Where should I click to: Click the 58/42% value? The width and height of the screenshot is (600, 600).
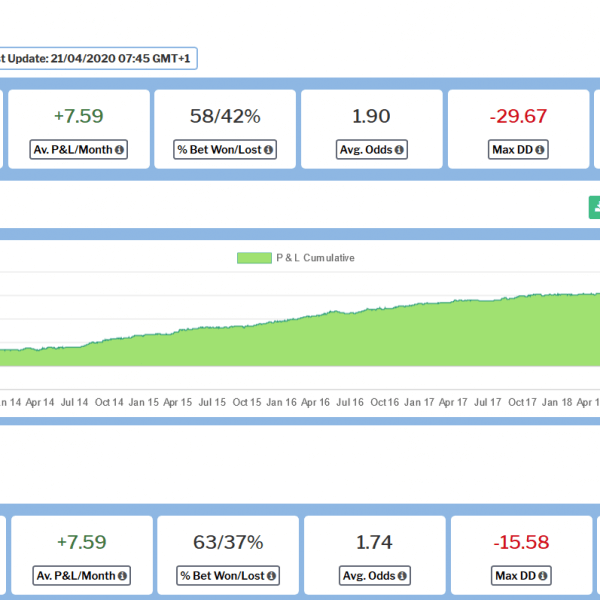225,116
